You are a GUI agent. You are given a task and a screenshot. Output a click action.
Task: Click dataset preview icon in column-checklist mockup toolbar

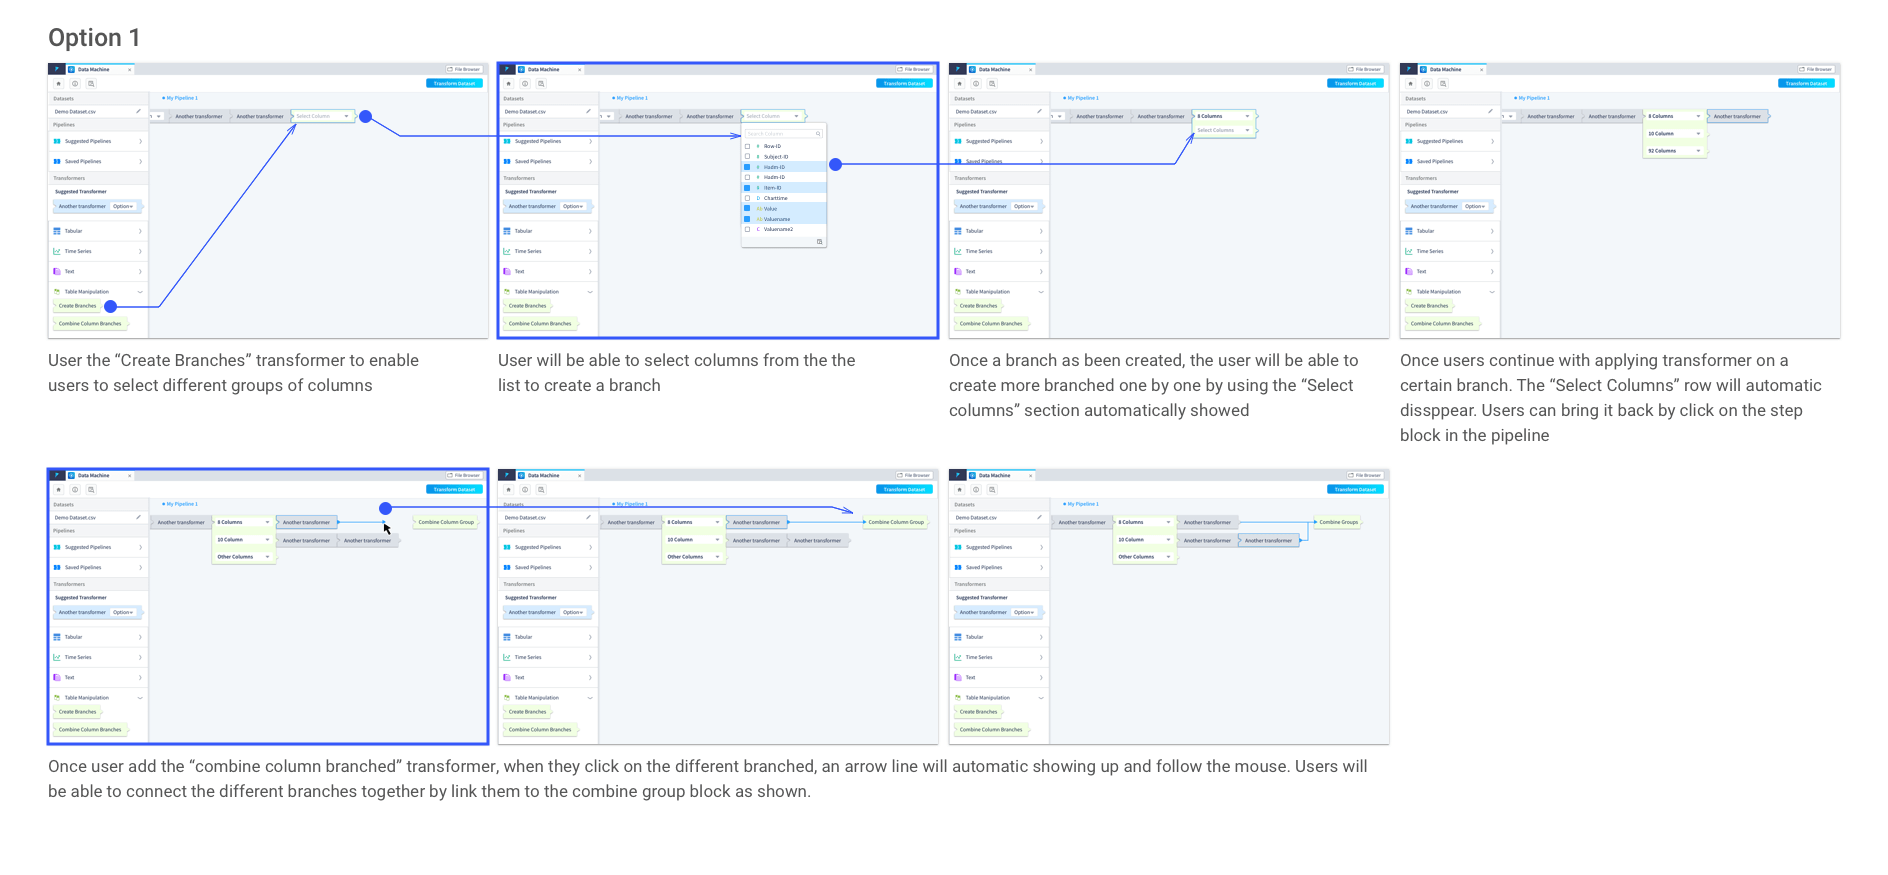(541, 84)
